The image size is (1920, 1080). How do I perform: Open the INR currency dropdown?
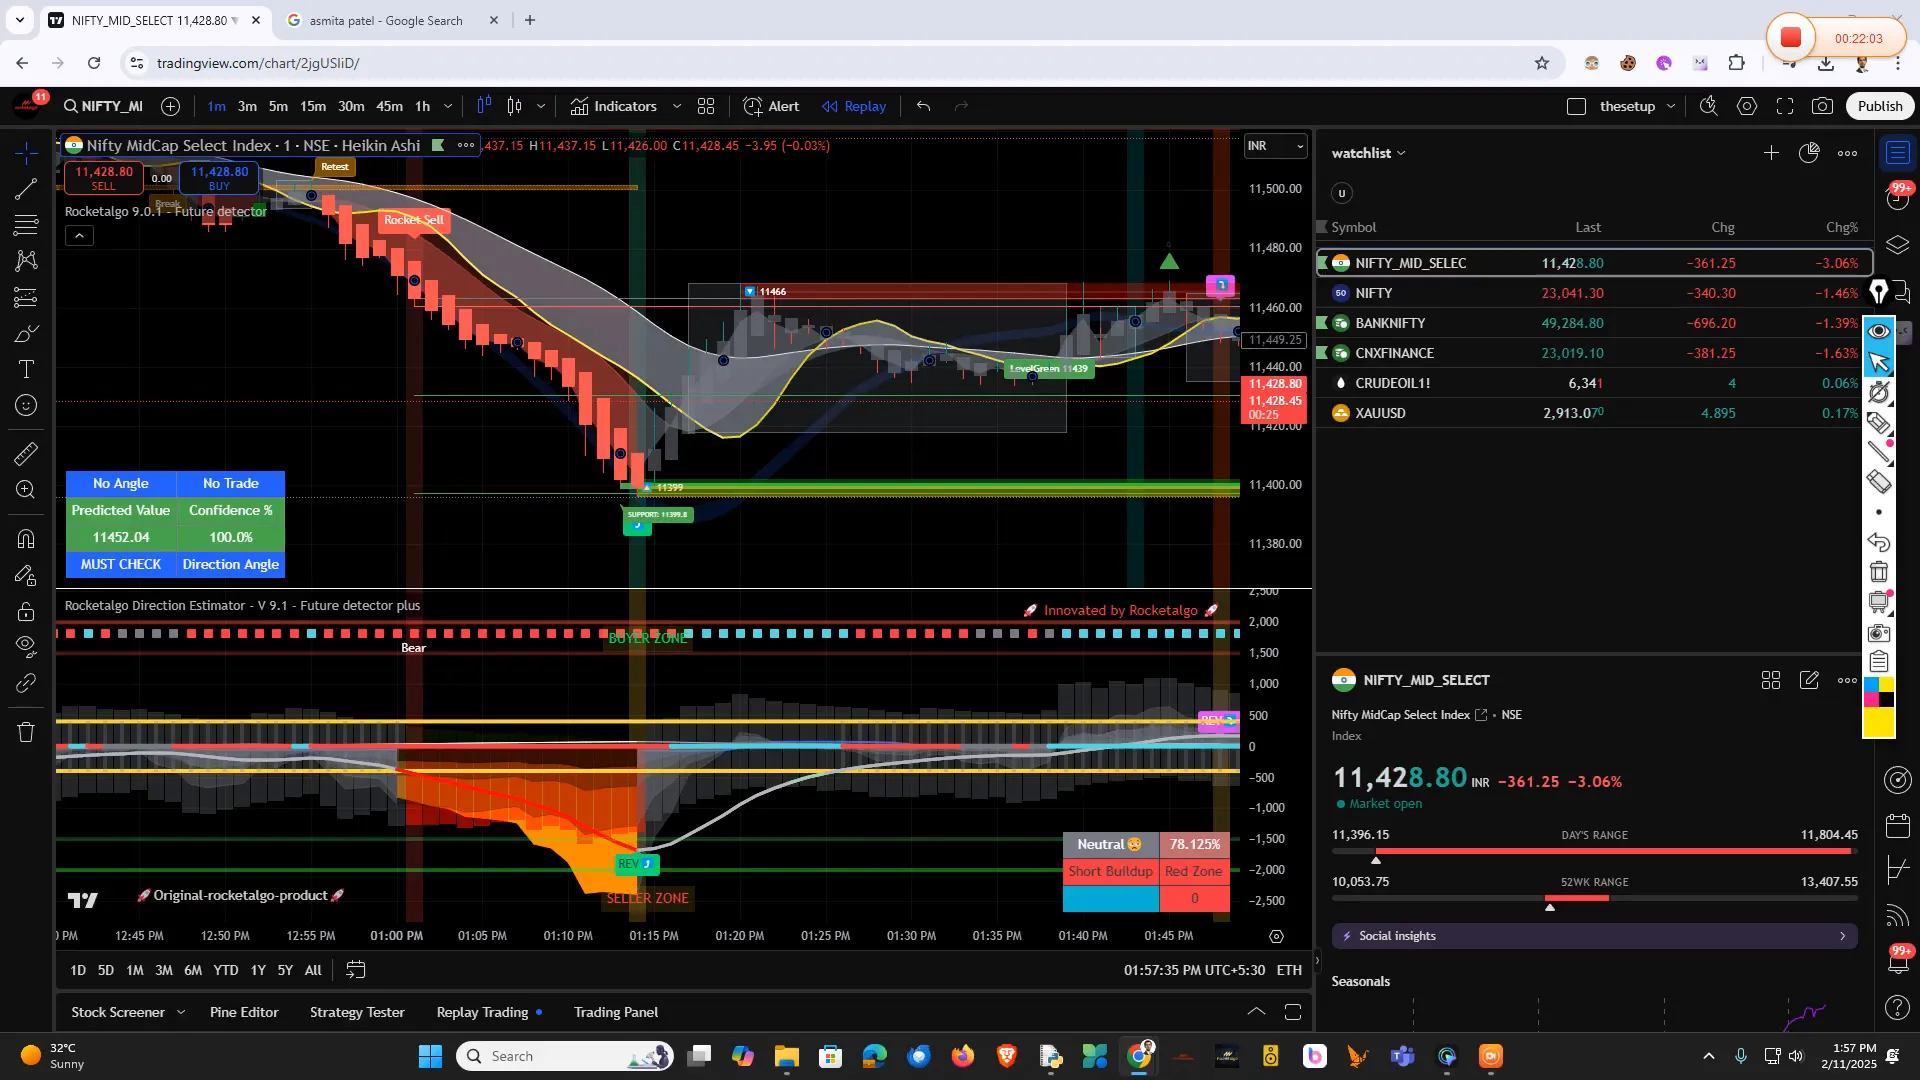click(x=1275, y=146)
